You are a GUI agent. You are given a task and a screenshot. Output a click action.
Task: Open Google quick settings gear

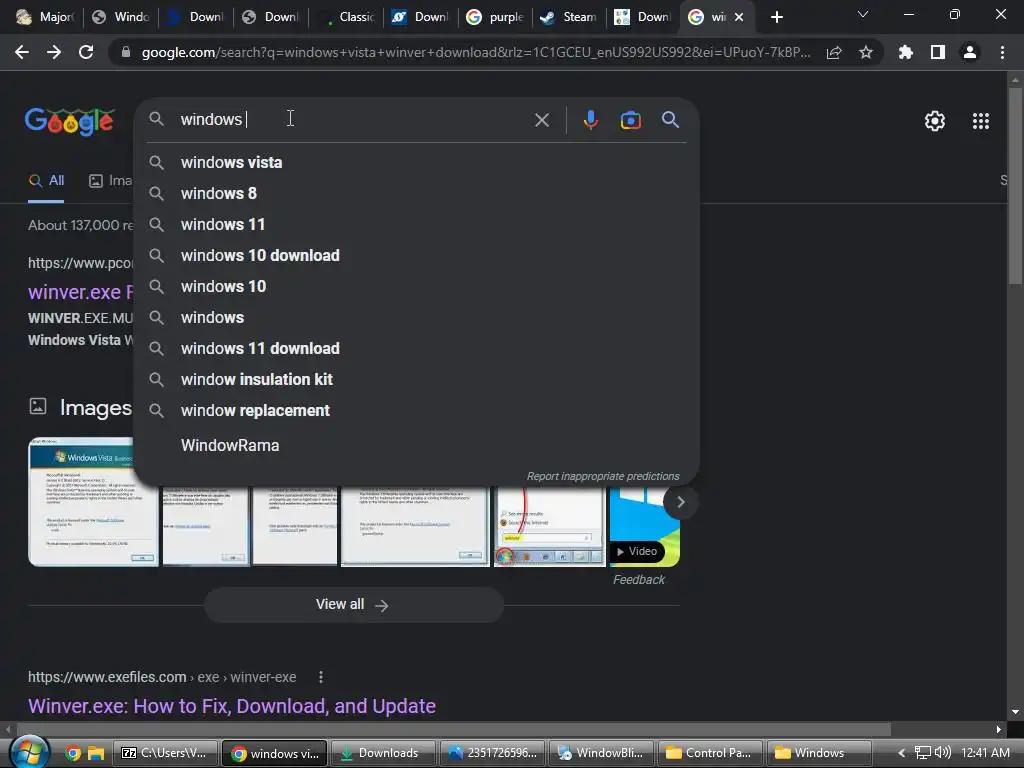pyautogui.click(x=935, y=121)
